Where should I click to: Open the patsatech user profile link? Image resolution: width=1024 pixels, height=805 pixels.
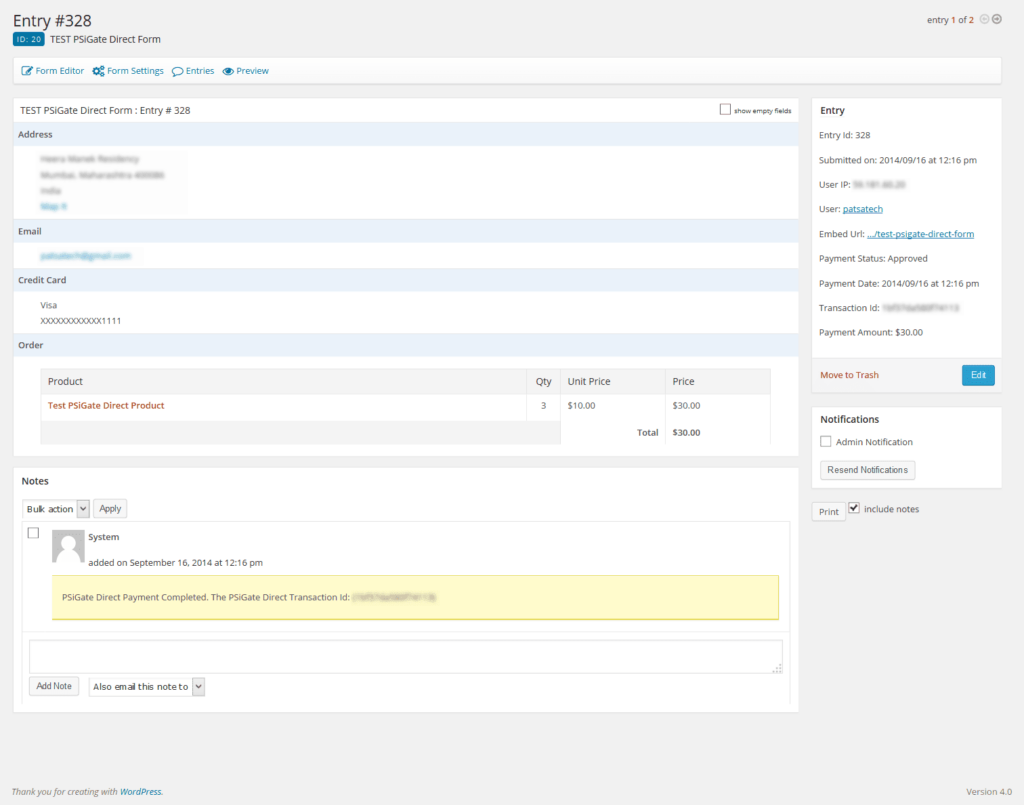pyautogui.click(x=862, y=208)
